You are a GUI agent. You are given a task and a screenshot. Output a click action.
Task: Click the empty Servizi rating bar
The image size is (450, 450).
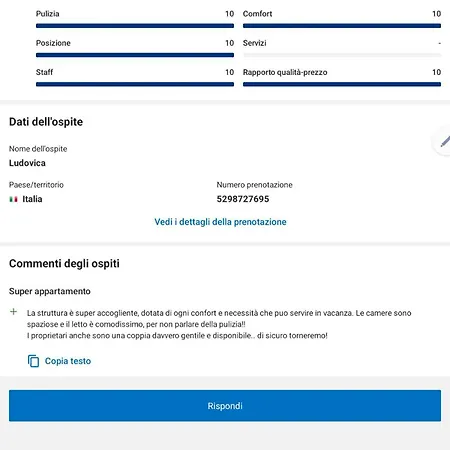[342, 55]
